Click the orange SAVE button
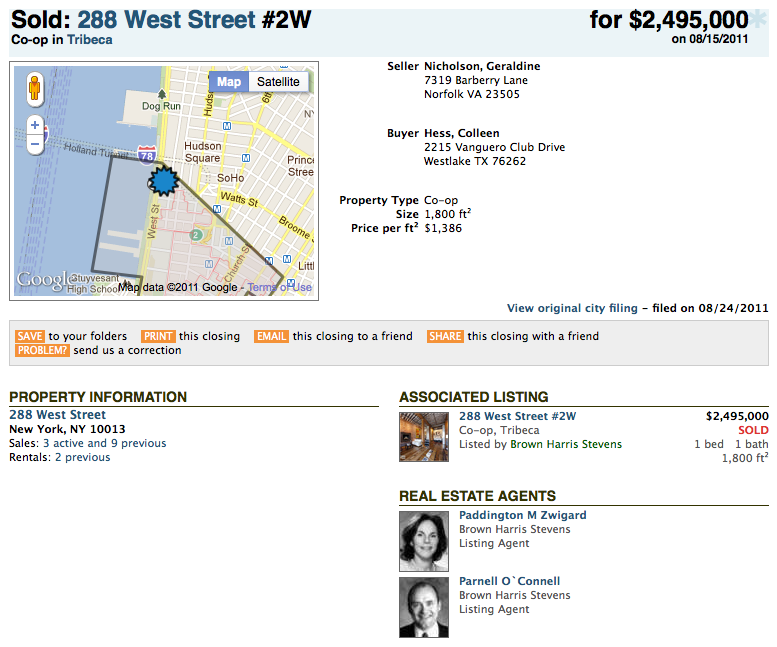777x647 pixels. tap(30, 337)
